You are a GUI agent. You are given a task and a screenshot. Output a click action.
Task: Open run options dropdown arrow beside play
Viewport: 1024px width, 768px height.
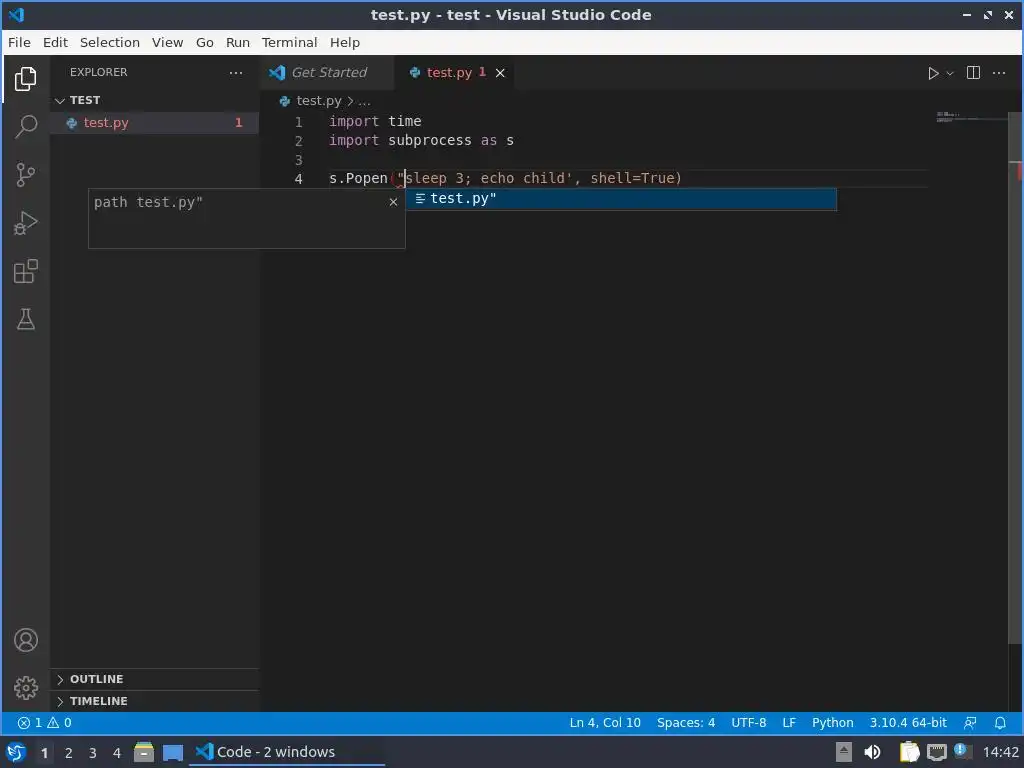950,73
